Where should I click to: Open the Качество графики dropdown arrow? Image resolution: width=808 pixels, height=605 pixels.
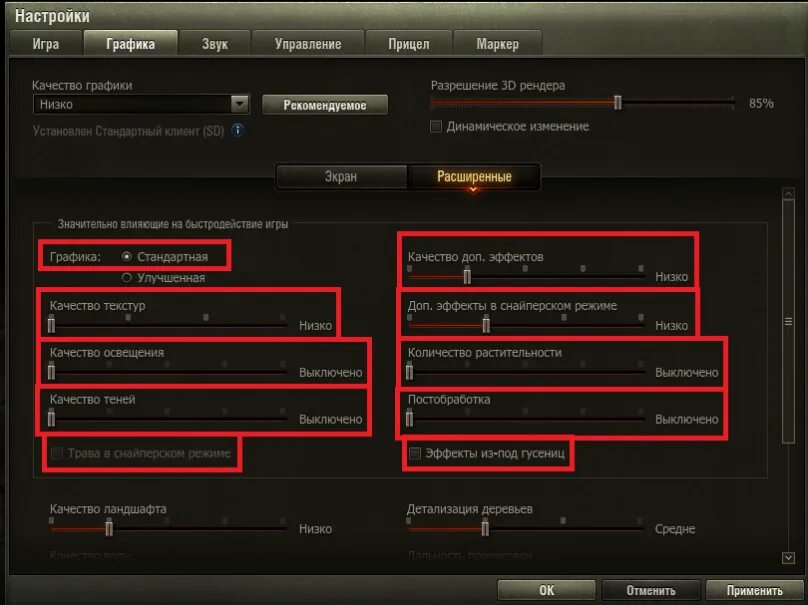(240, 104)
